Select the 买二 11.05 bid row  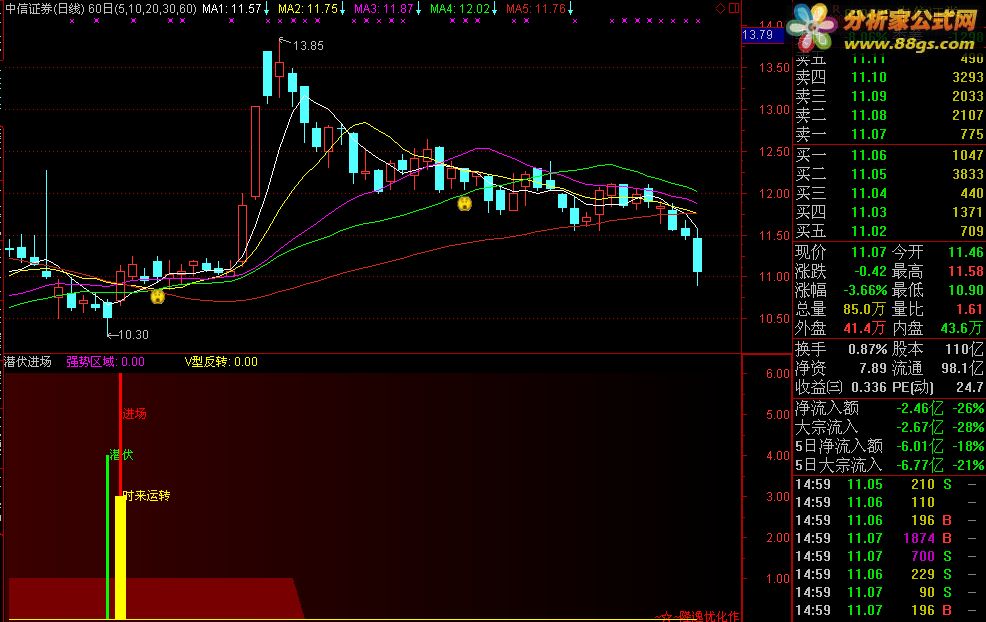click(889, 174)
